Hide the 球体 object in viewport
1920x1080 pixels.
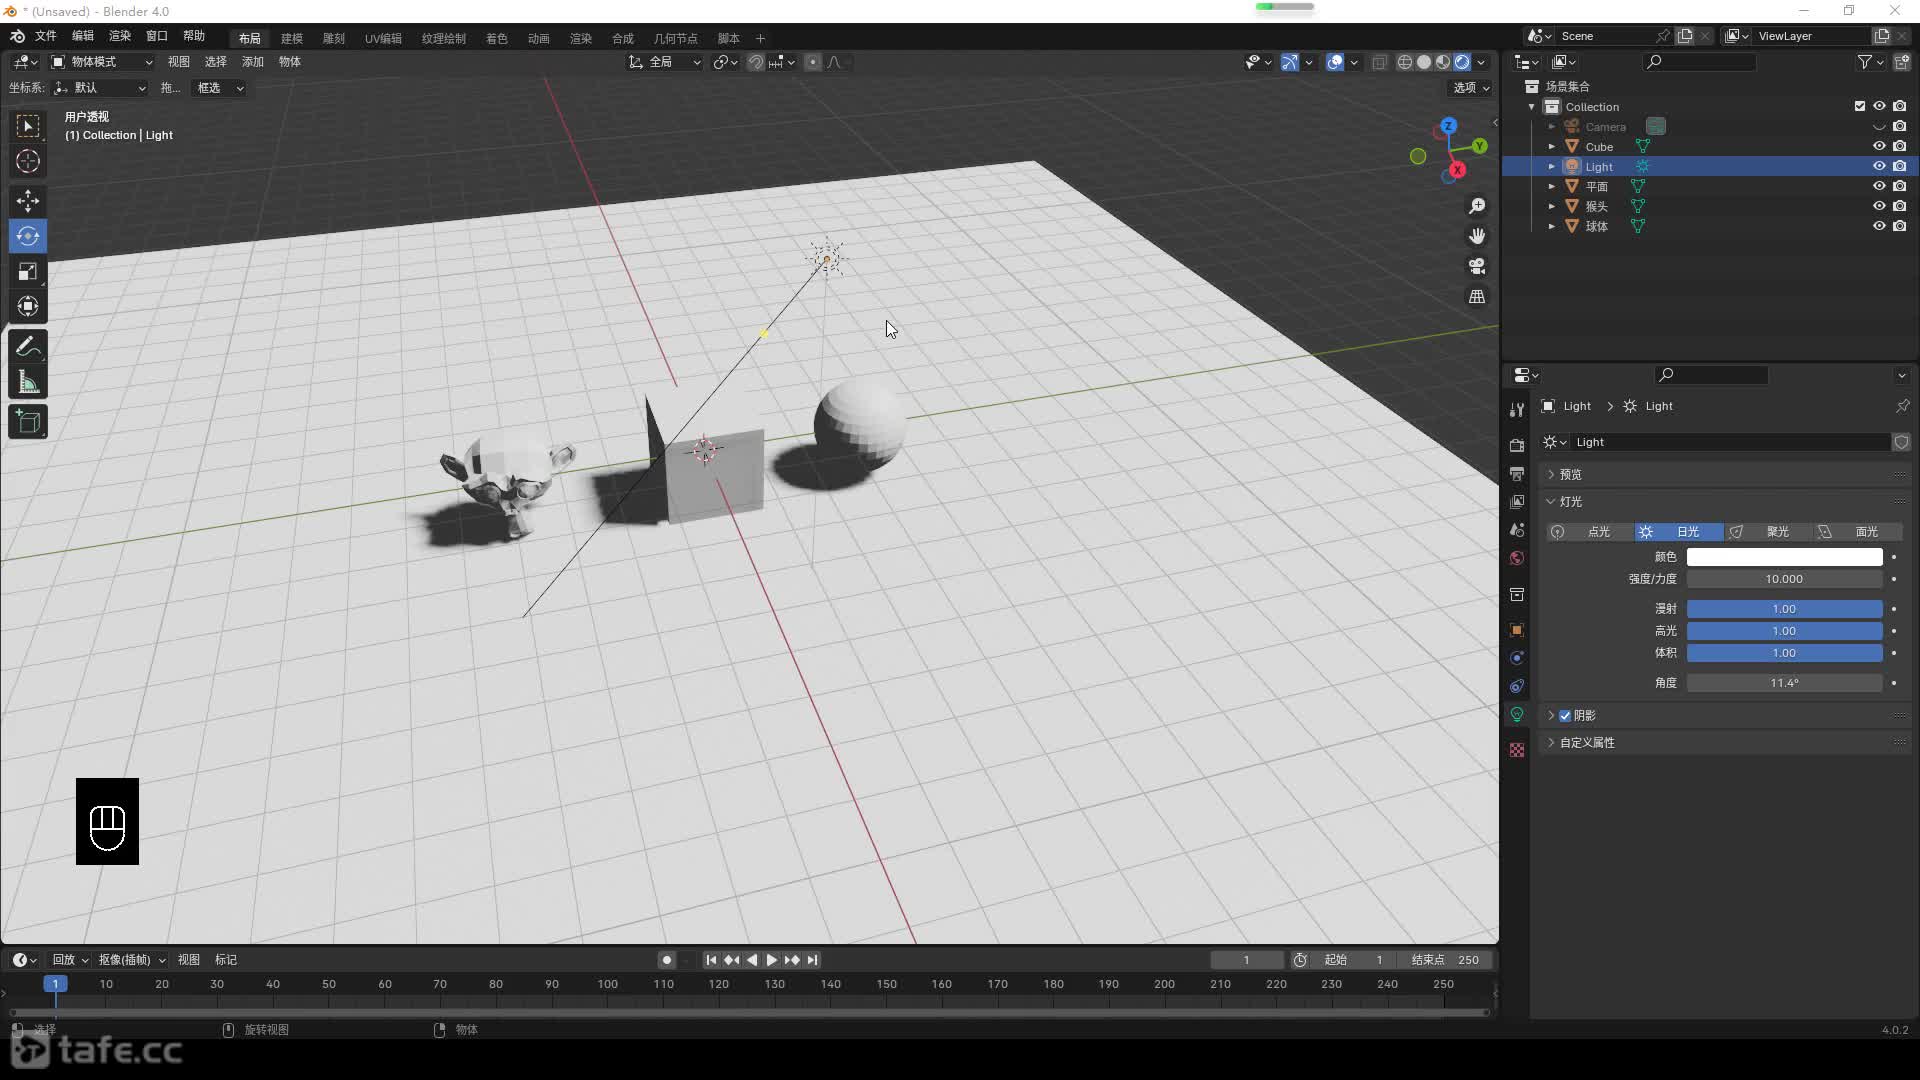(x=1879, y=226)
